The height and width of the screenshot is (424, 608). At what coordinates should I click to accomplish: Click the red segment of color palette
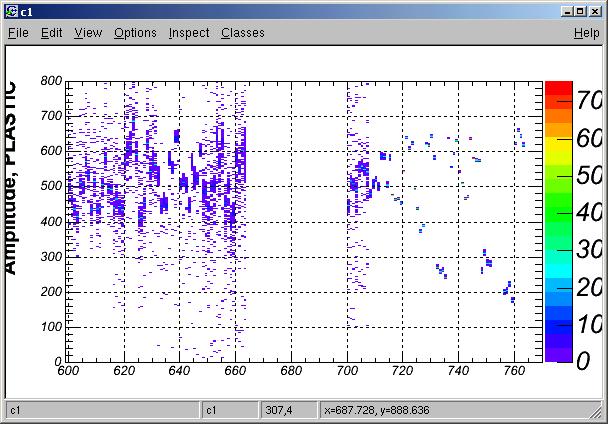[x=559, y=88]
